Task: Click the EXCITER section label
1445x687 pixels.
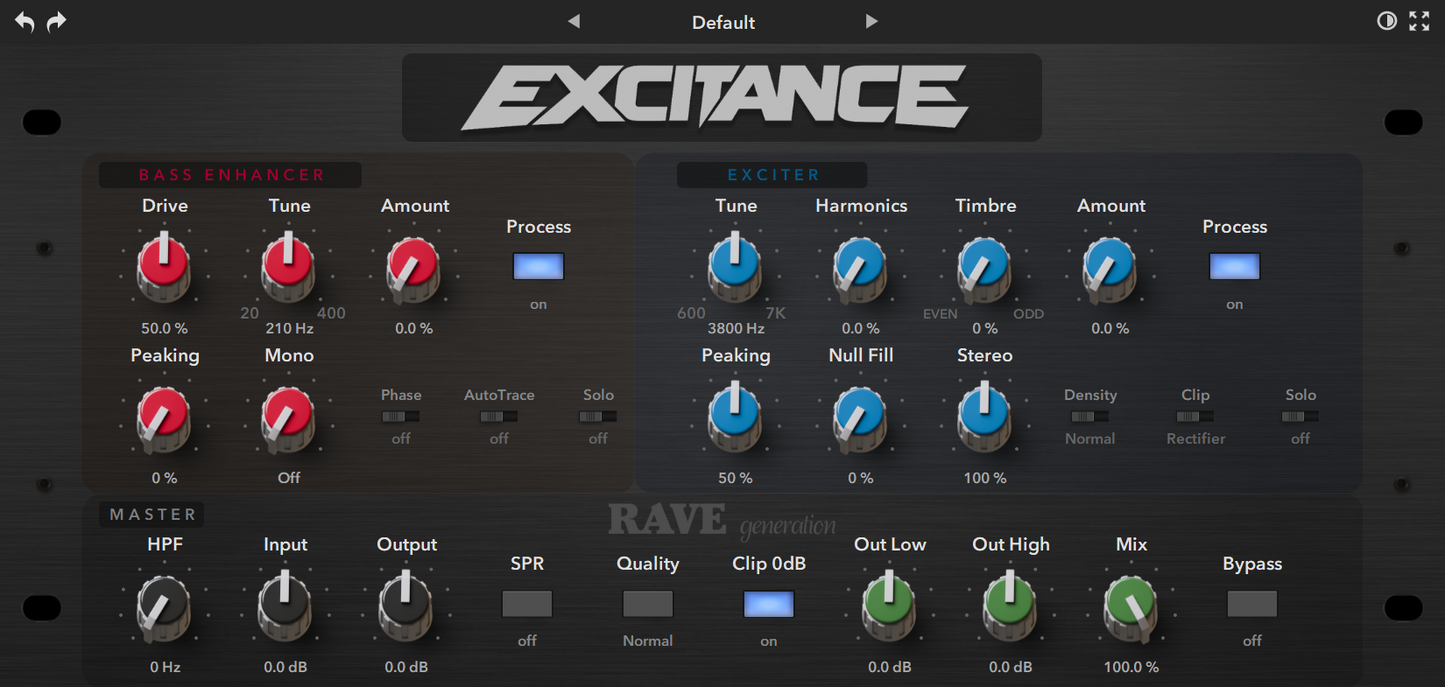Action: tap(773, 175)
